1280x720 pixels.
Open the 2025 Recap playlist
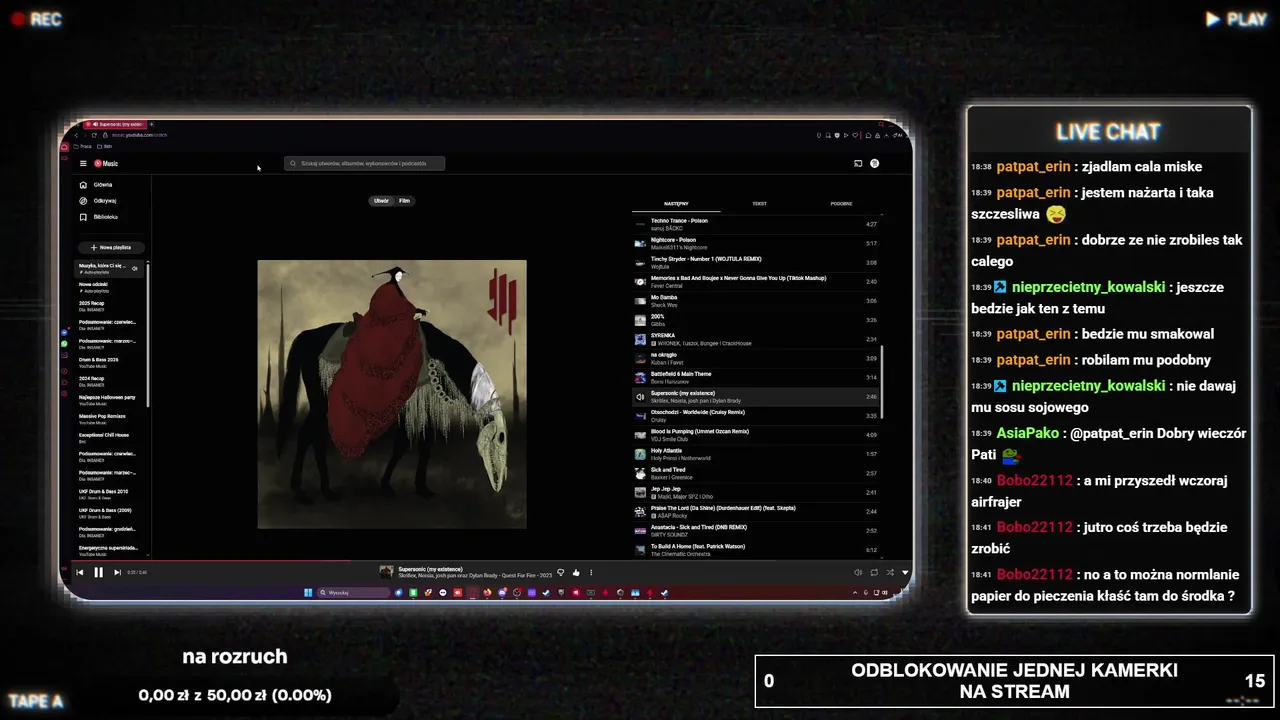click(110, 306)
